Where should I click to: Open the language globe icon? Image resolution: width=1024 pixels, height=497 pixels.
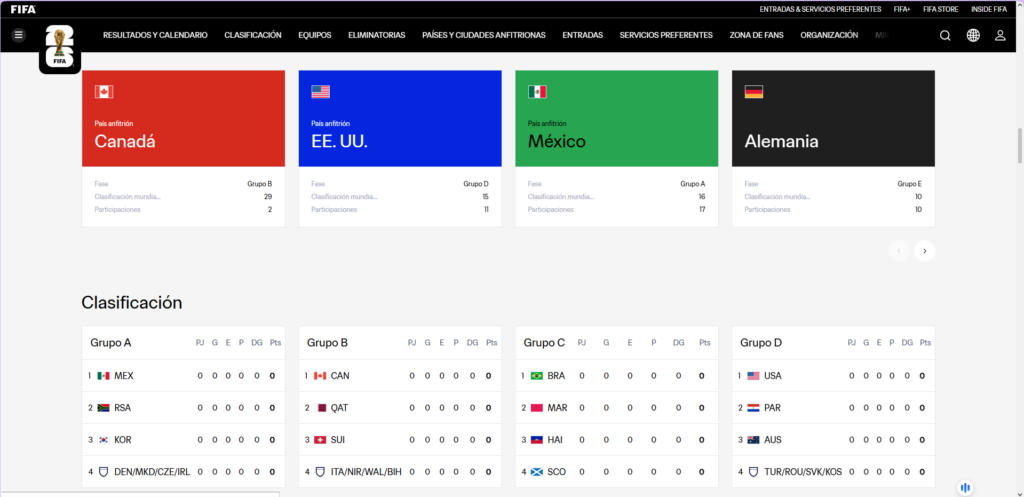(x=973, y=35)
